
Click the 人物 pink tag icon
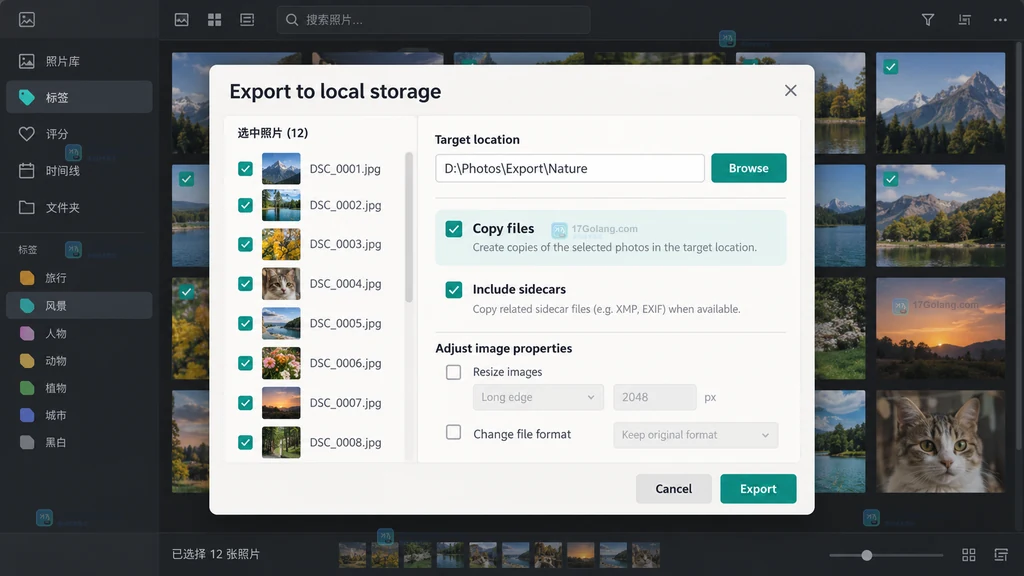coord(27,334)
